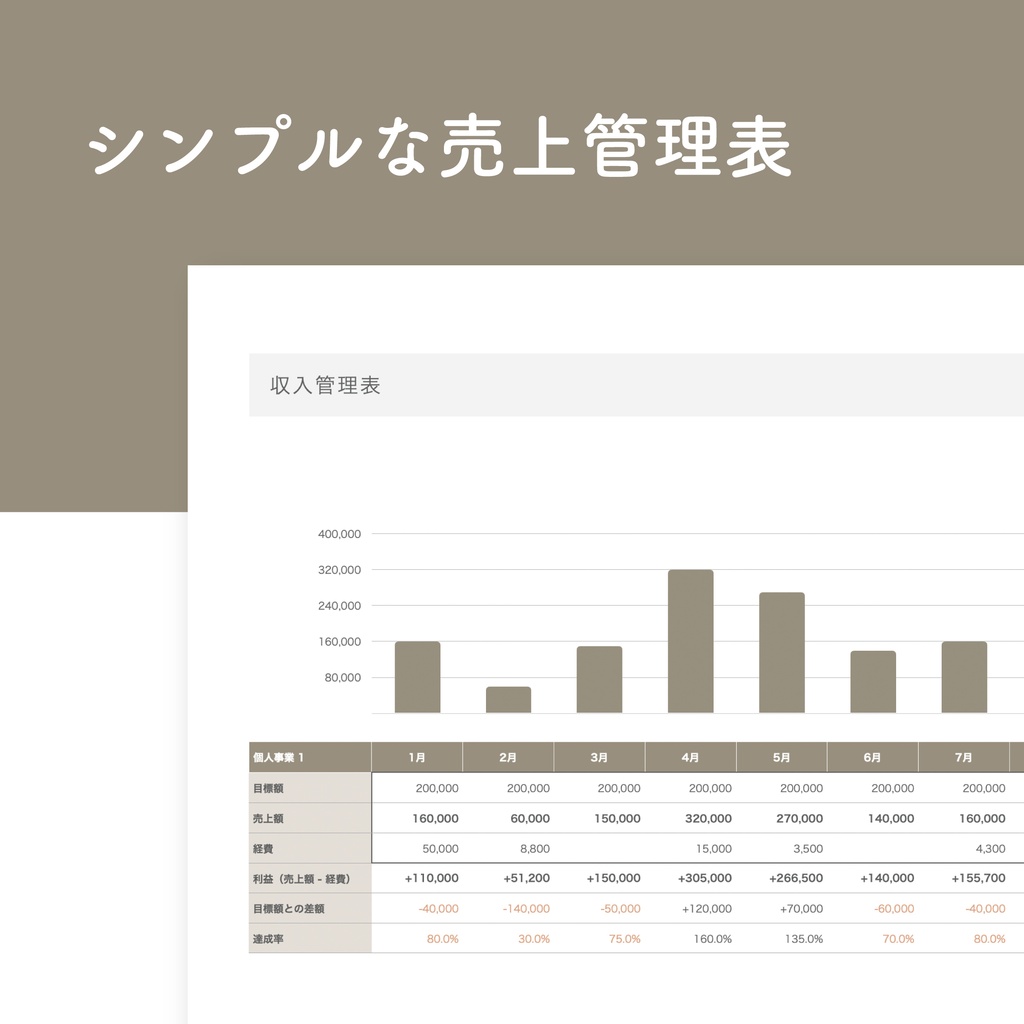Screen dimensions: 1024x1024
Task: Click the 目標額 row label
Action: pos(310,788)
